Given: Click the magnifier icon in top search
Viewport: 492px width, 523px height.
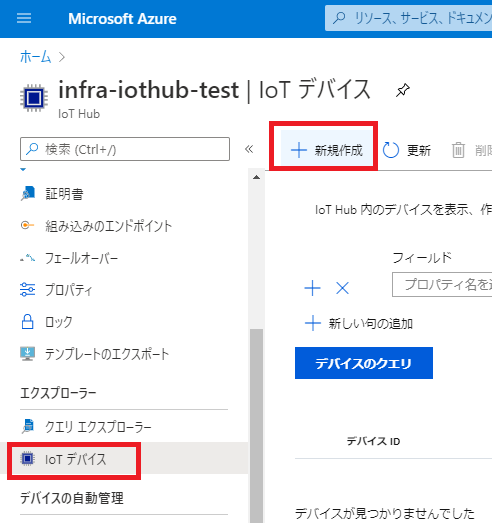Looking at the screenshot, I should 339,18.
